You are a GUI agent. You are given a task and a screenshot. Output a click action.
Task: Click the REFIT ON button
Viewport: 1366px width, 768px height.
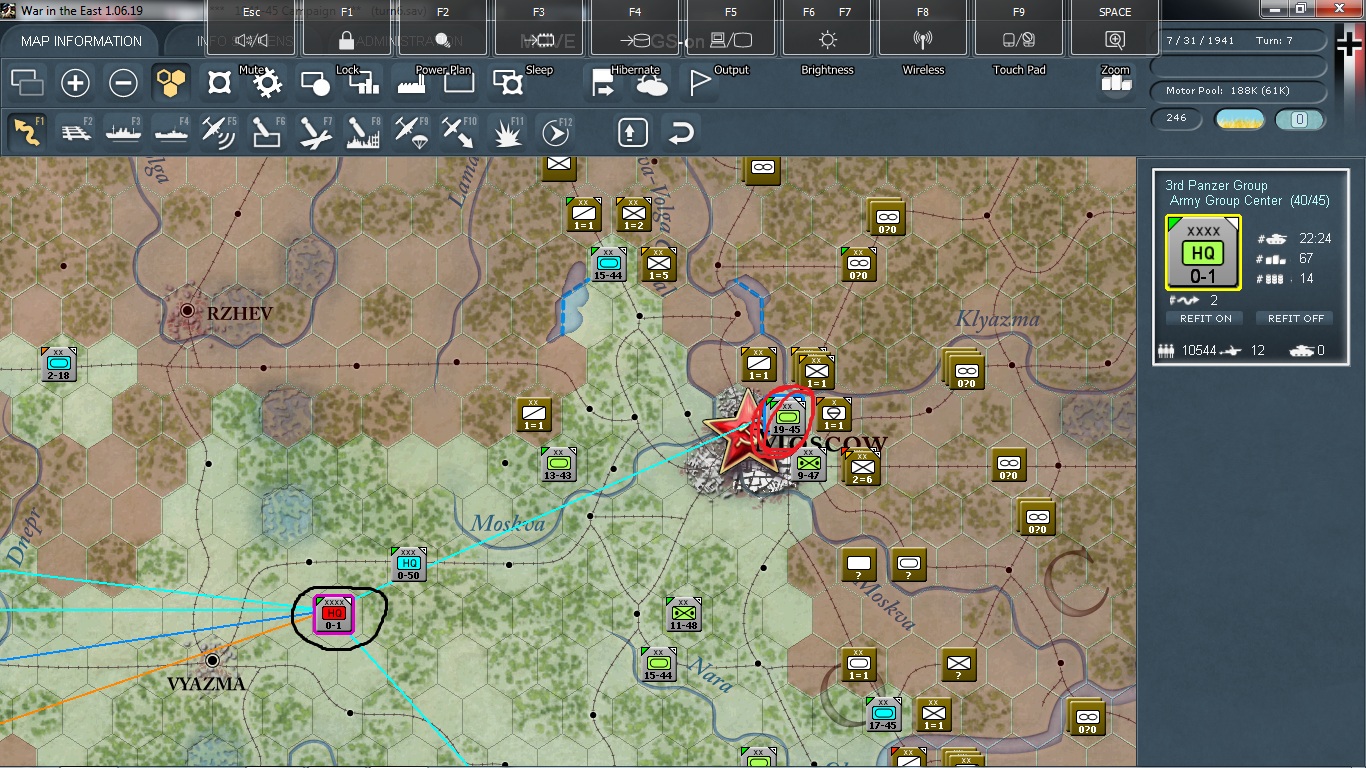pos(1207,318)
